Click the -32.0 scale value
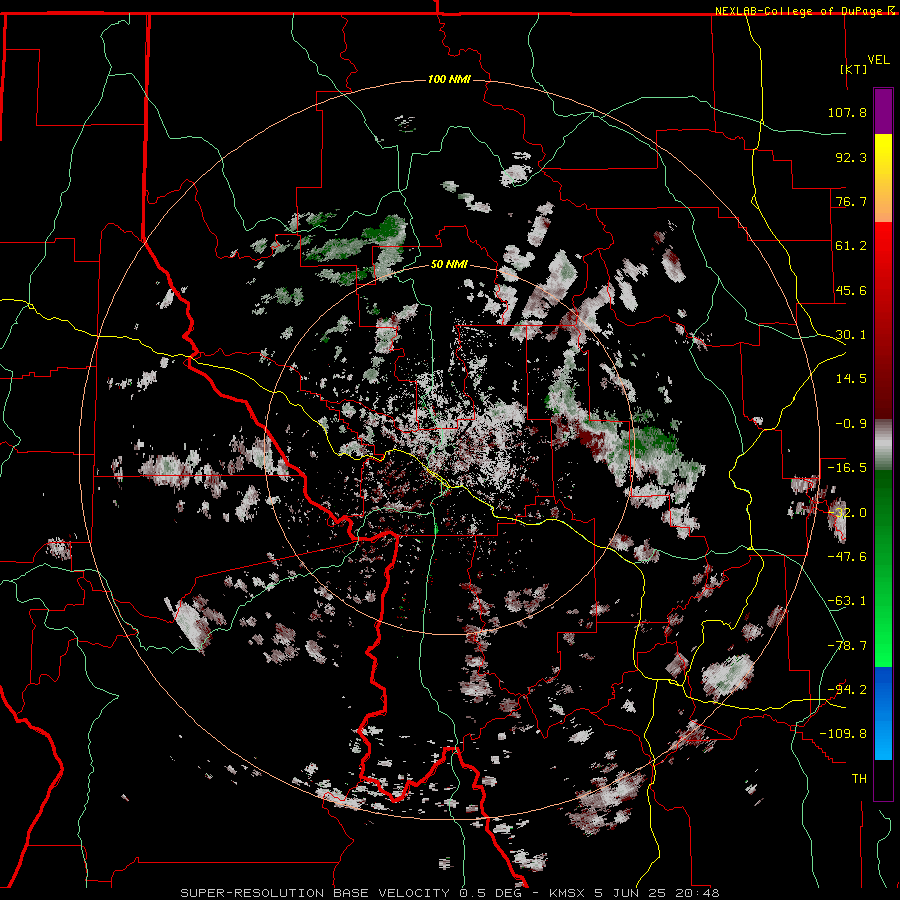The image size is (900, 900). point(847,513)
